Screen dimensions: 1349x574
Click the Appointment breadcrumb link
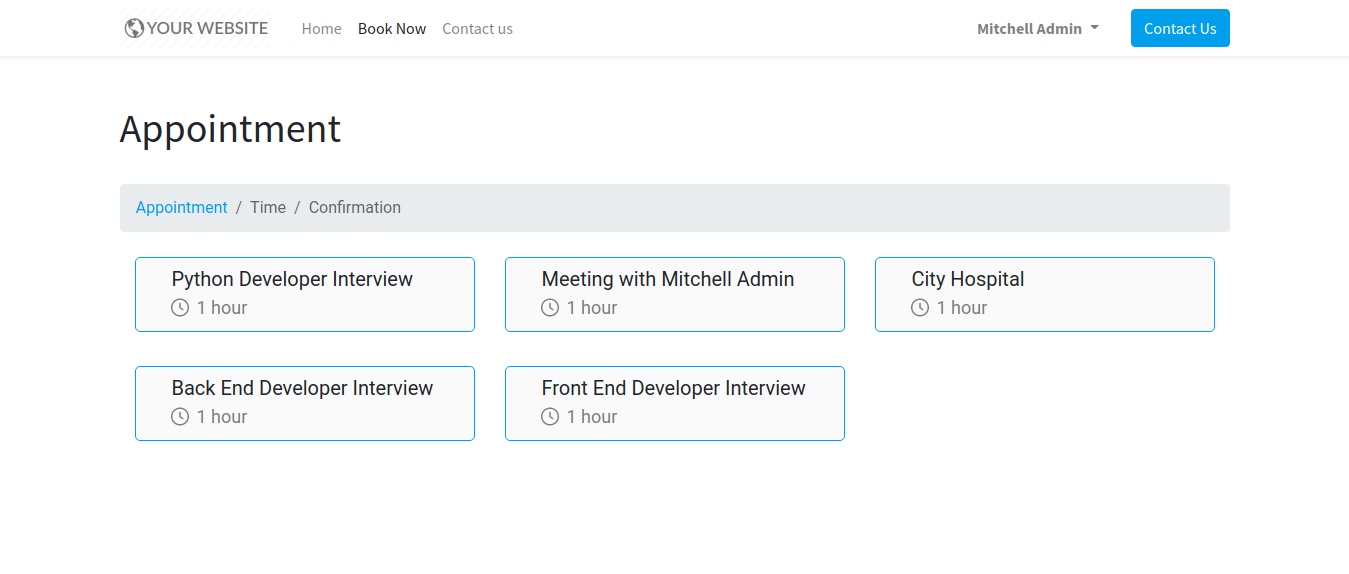tap(181, 208)
